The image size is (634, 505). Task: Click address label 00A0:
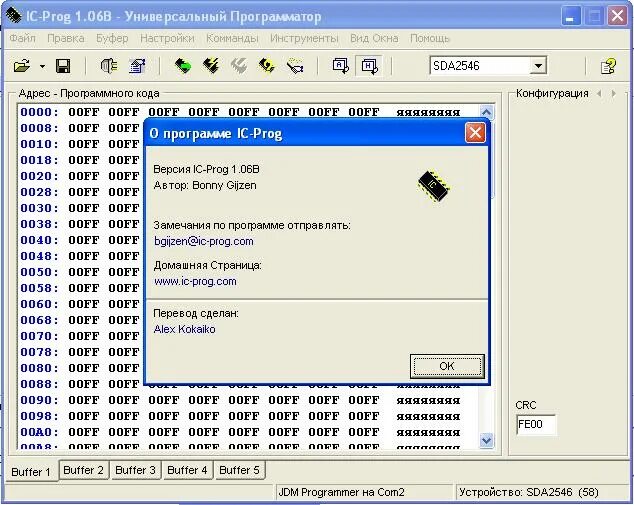point(39,432)
